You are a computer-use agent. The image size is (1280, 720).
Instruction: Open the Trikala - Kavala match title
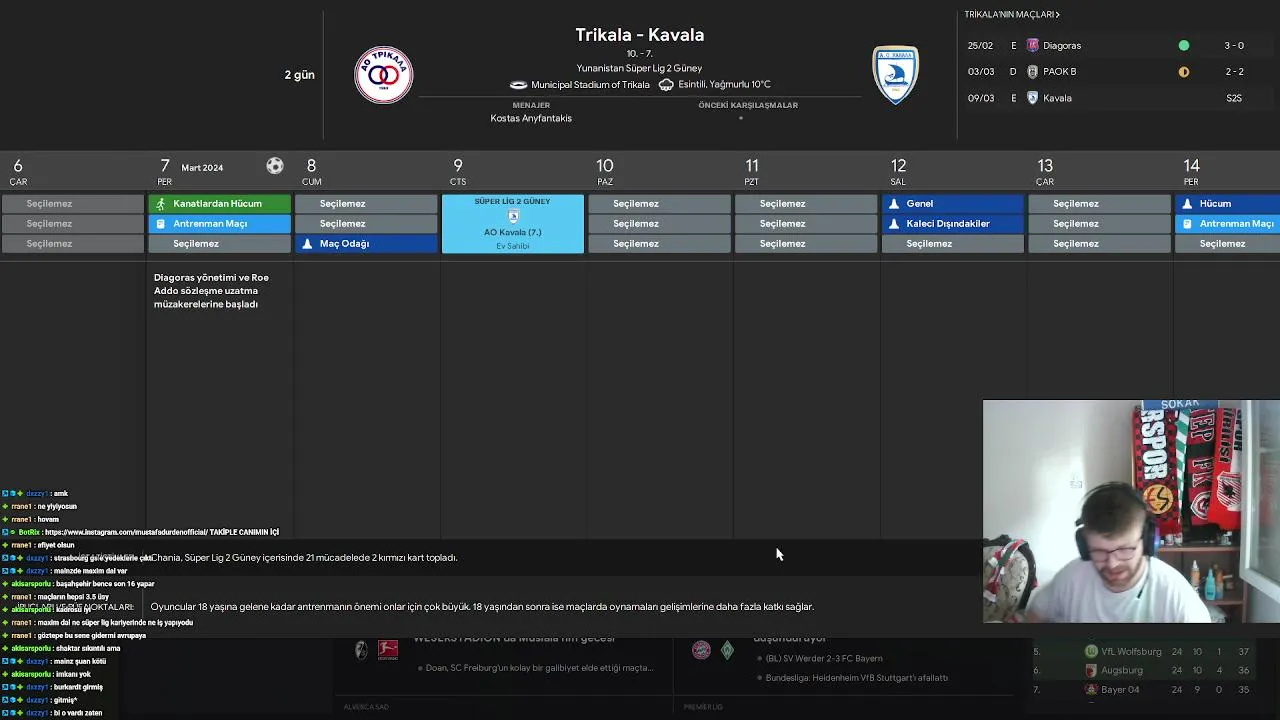[x=640, y=35]
